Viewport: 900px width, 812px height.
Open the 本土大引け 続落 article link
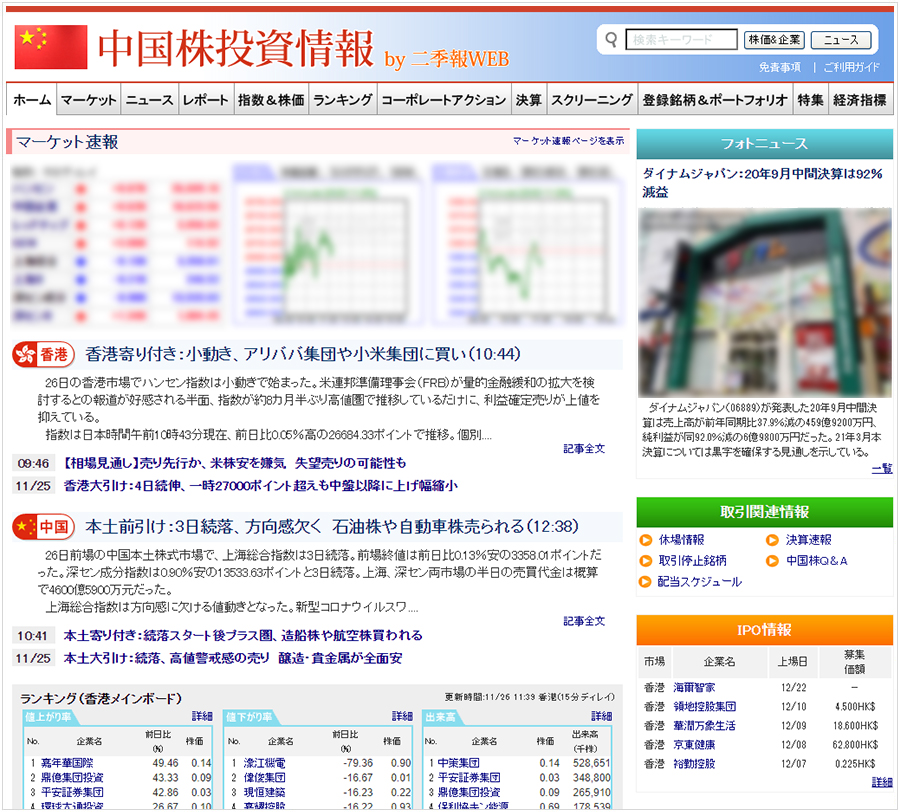[x=232, y=658]
